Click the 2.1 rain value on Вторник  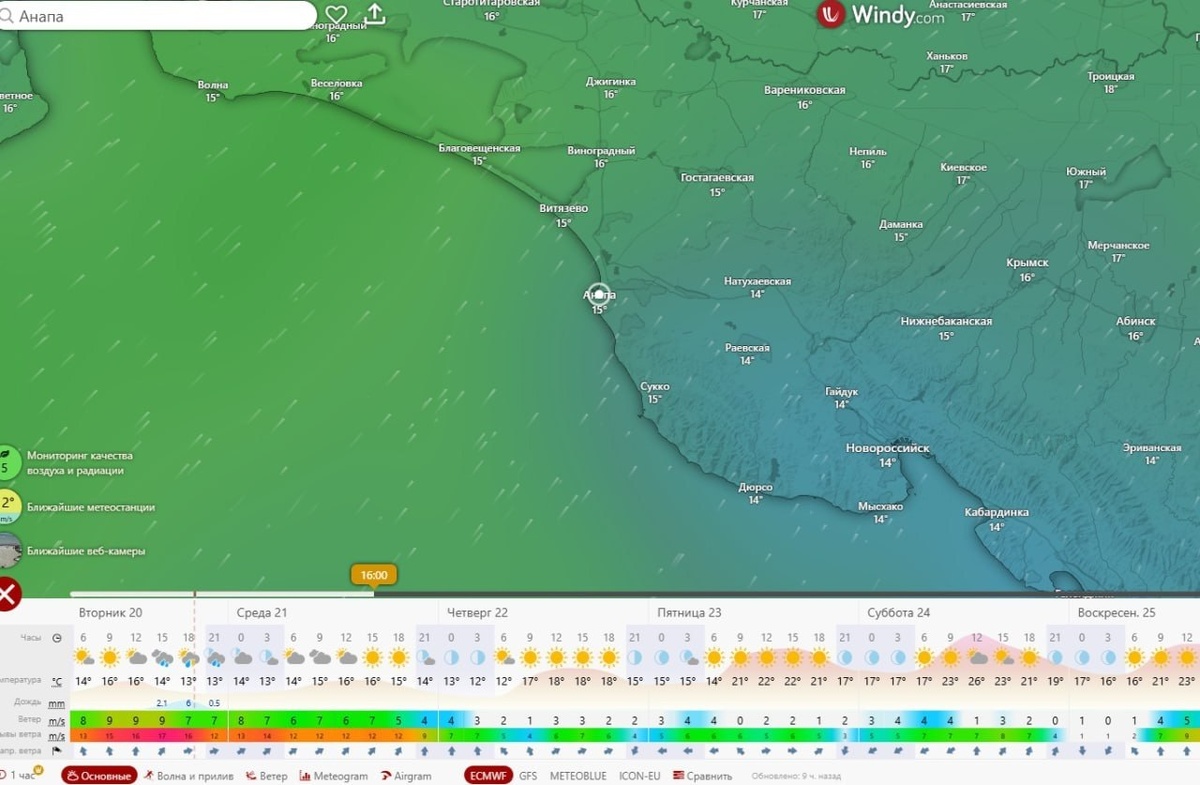[162, 703]
